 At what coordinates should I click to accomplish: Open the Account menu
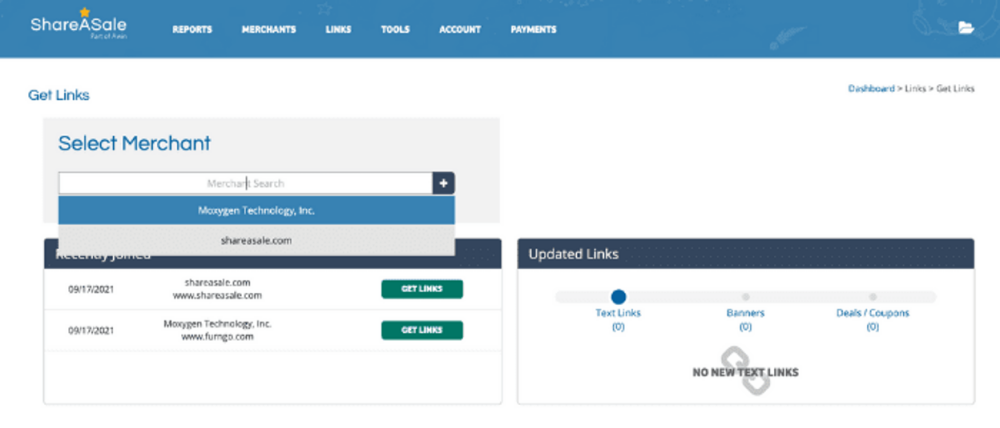coord(460,30)
